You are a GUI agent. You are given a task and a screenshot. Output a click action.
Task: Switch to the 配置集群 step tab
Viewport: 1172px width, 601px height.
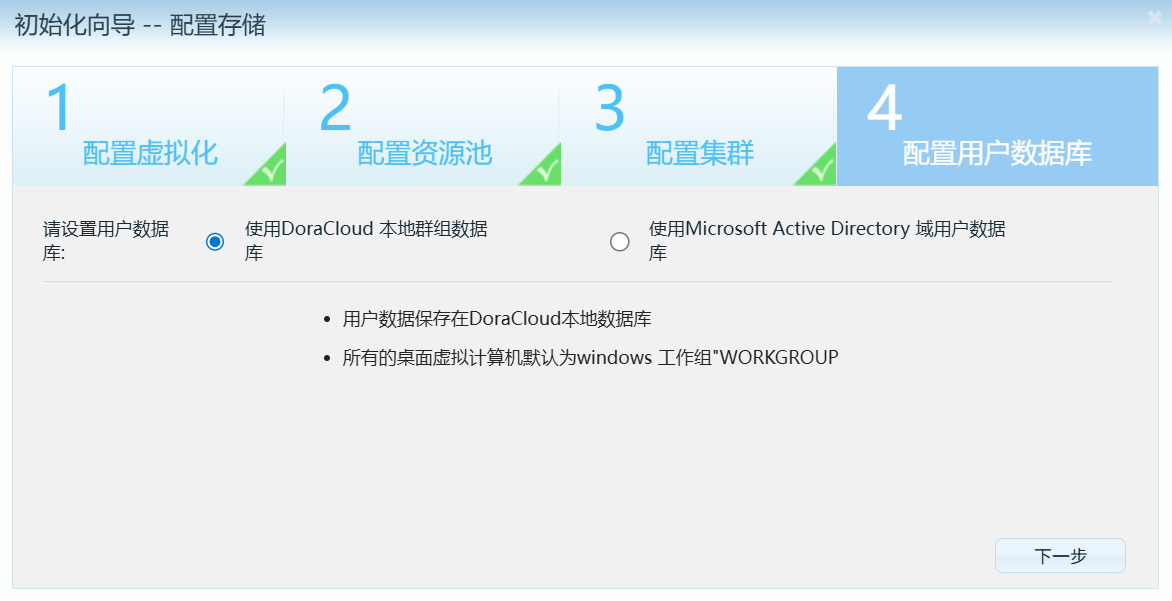click(x=700, y=153)
